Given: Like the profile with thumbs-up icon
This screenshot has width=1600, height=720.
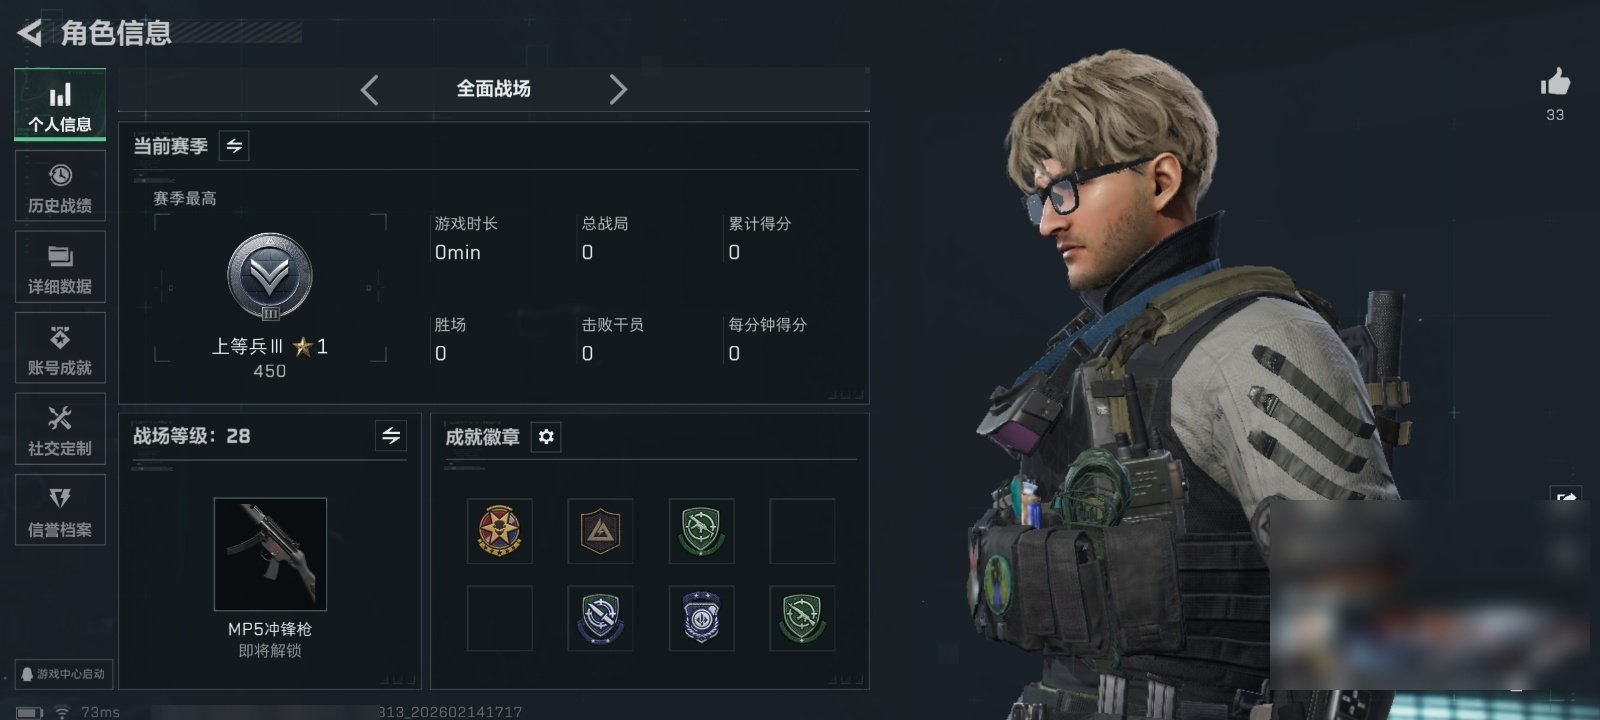Looking at the screenshot, I should coord(1555,82).
